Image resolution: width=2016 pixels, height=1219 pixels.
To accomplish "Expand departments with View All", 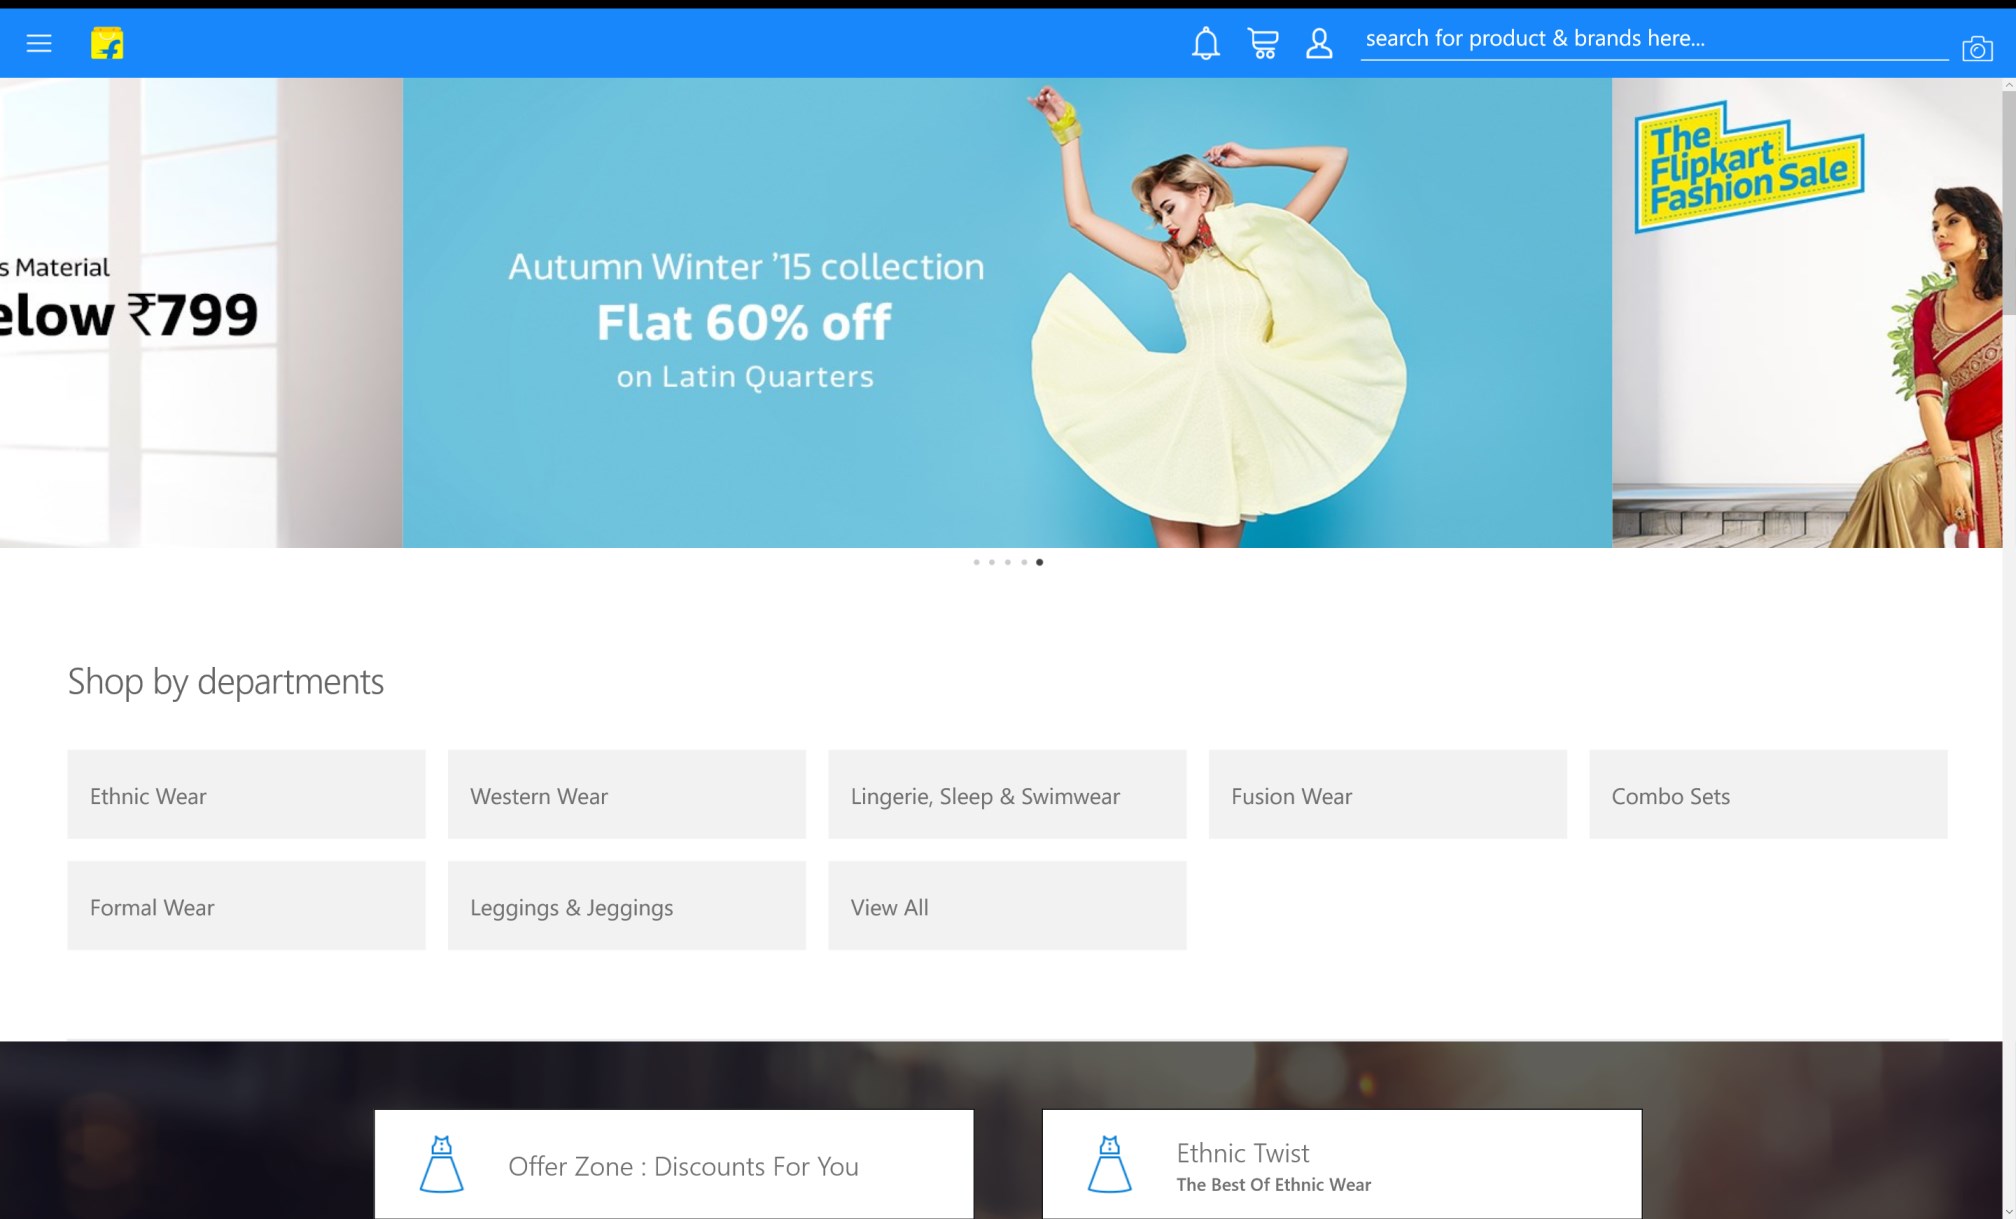I will click(x=1007, y=906).
